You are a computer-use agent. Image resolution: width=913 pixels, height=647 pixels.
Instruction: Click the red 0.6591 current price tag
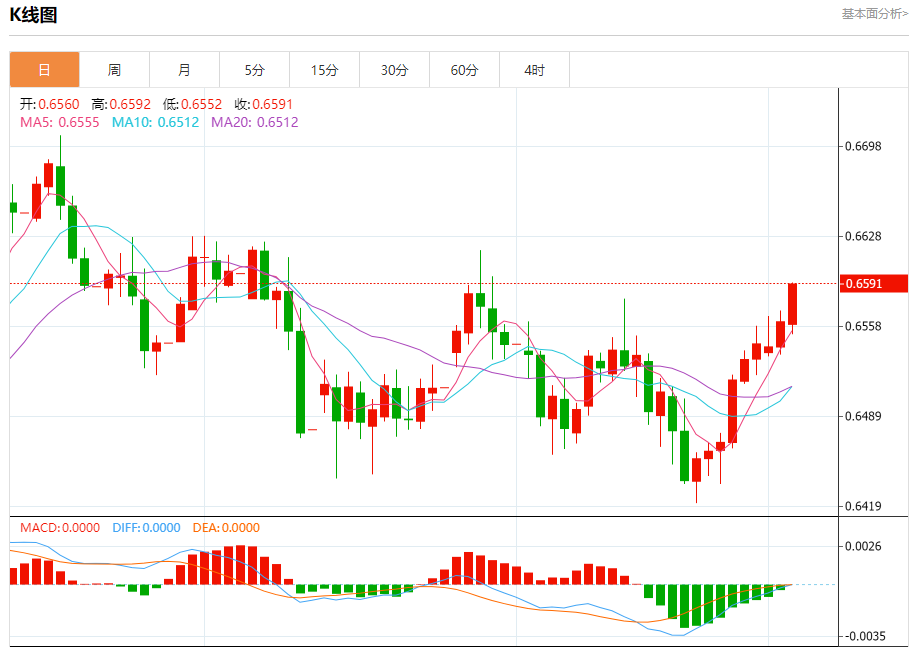click(x=873, y=284)
